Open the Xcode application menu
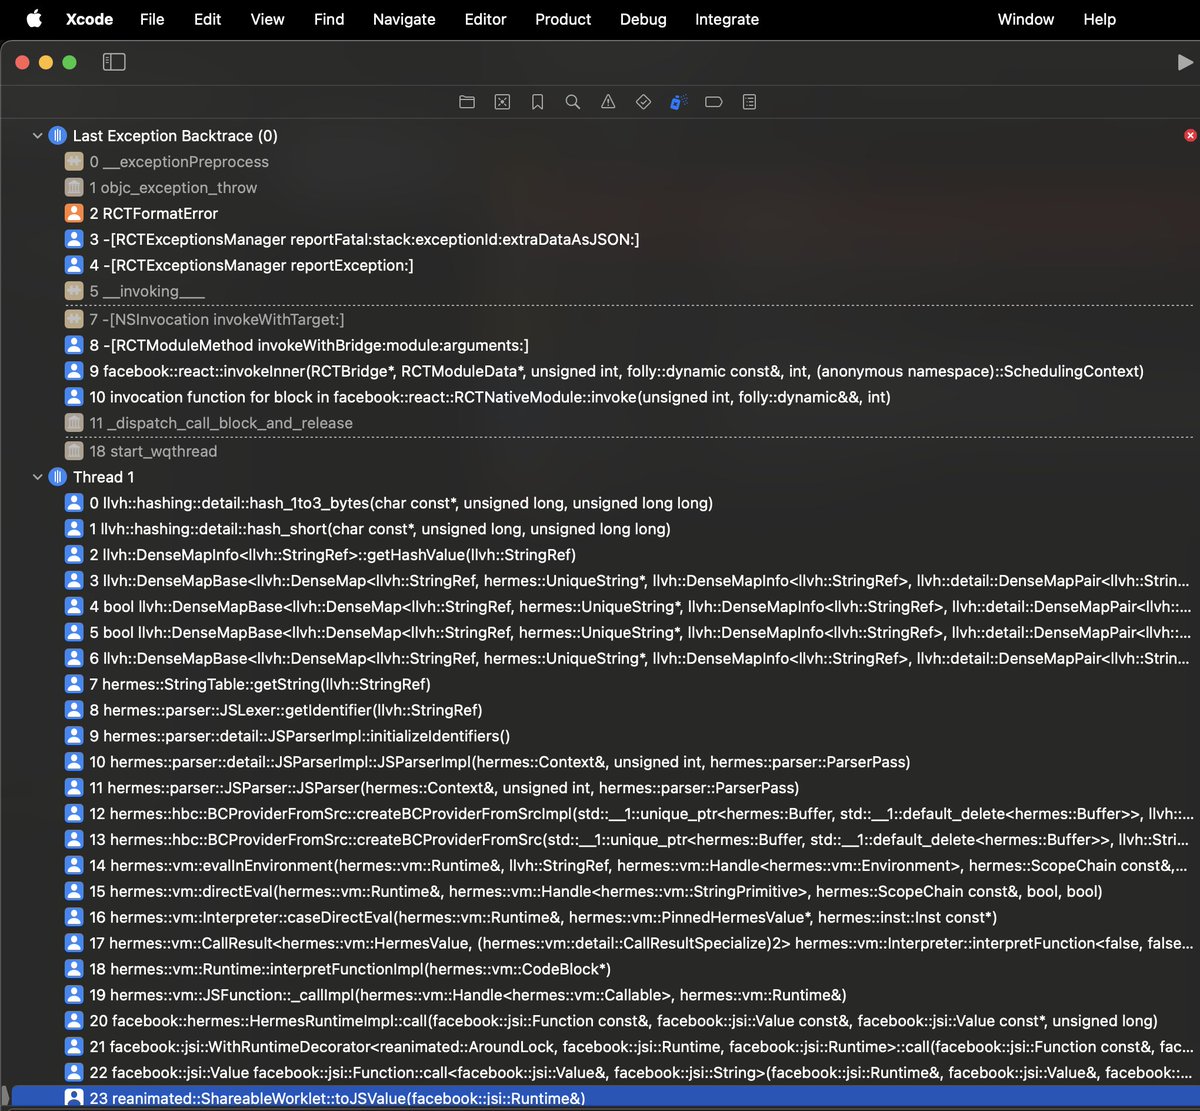Viewport: 1200px width, 1111px height. coord(89,19)
